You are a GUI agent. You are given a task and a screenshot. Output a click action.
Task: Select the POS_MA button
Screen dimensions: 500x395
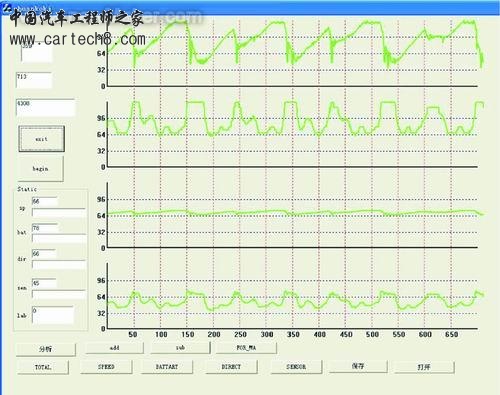[x=246, y=348]
